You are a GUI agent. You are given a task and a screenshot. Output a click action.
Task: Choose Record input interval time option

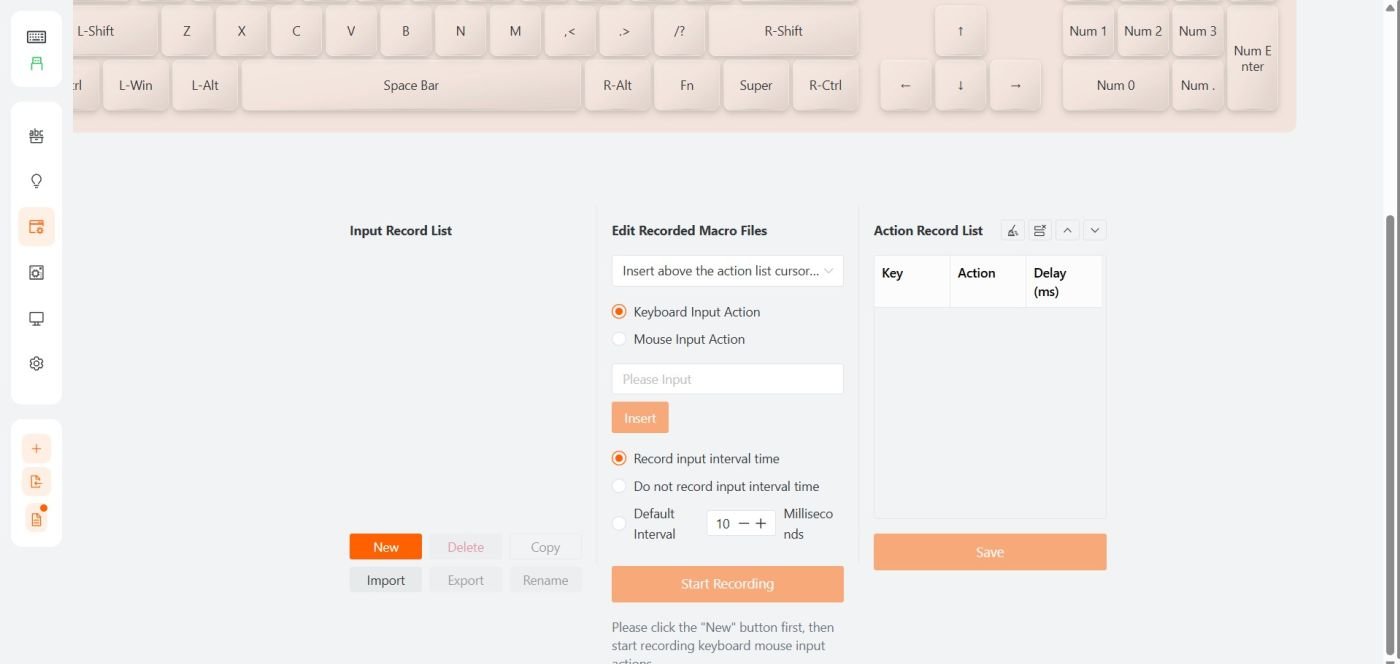tap(619, 459)
